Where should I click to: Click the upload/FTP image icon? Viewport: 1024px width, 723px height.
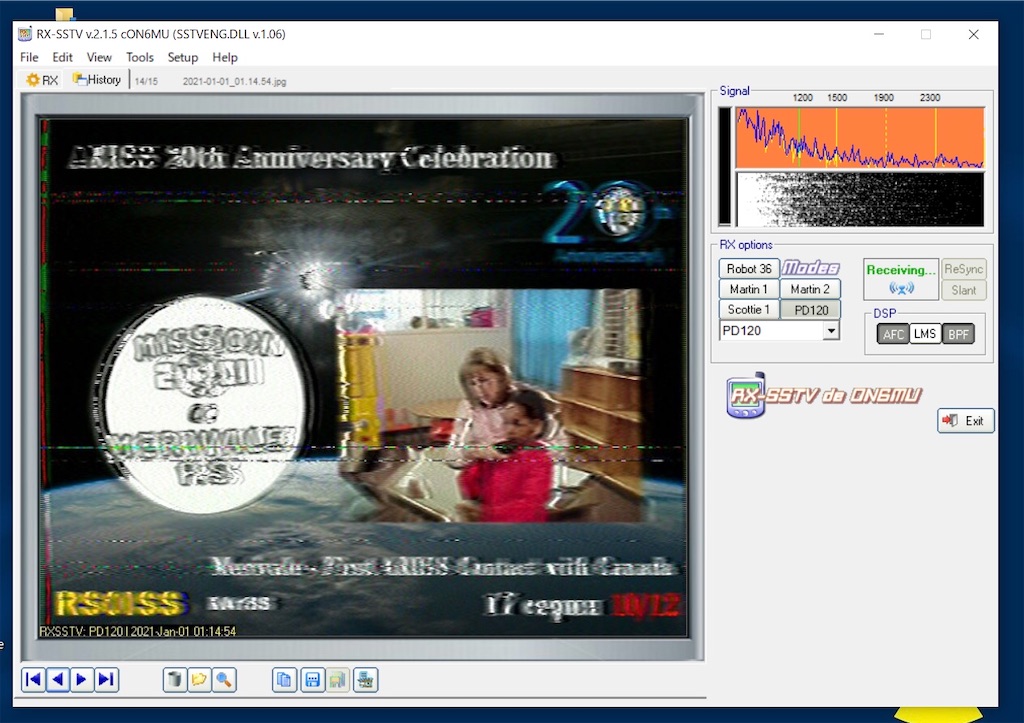coord(366,680)
